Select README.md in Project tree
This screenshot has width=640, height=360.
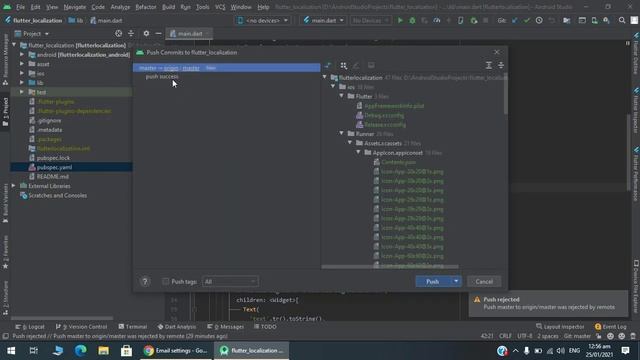click(52, 177)
